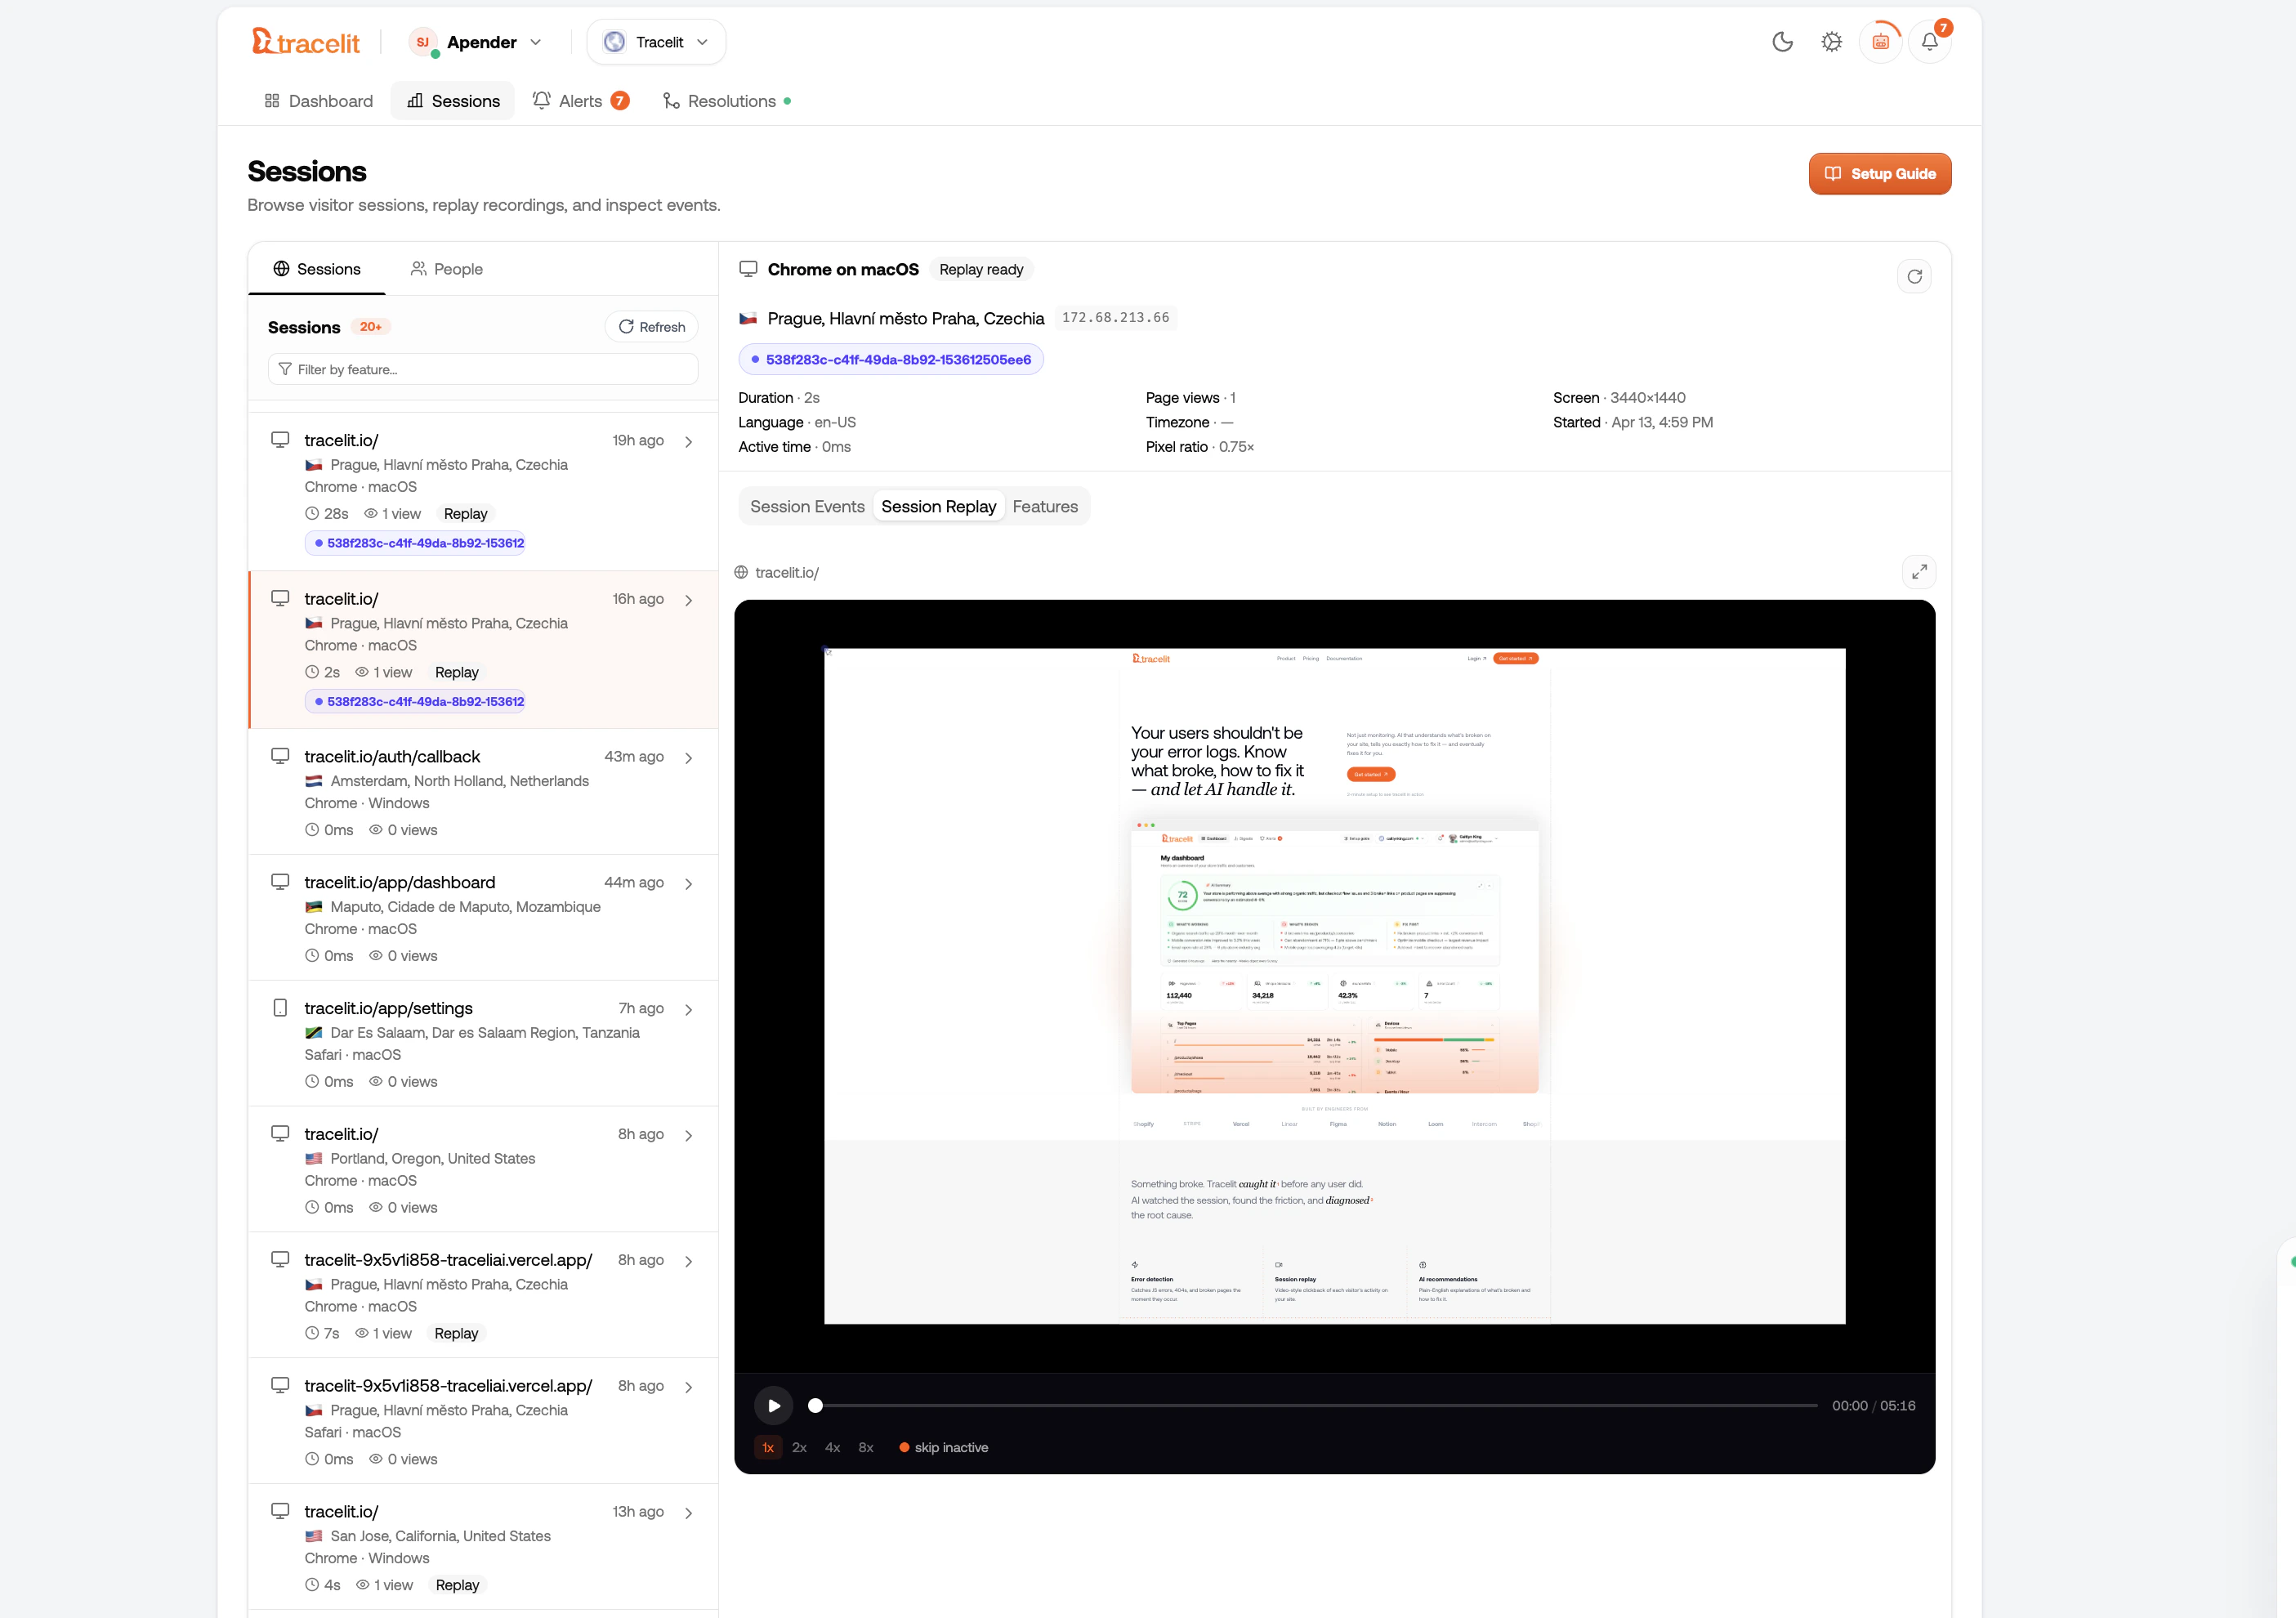Click Replay badge on the 7s session
Image resolution: width=2296 pixels, height=1618 pixels.
[456, 1333]
